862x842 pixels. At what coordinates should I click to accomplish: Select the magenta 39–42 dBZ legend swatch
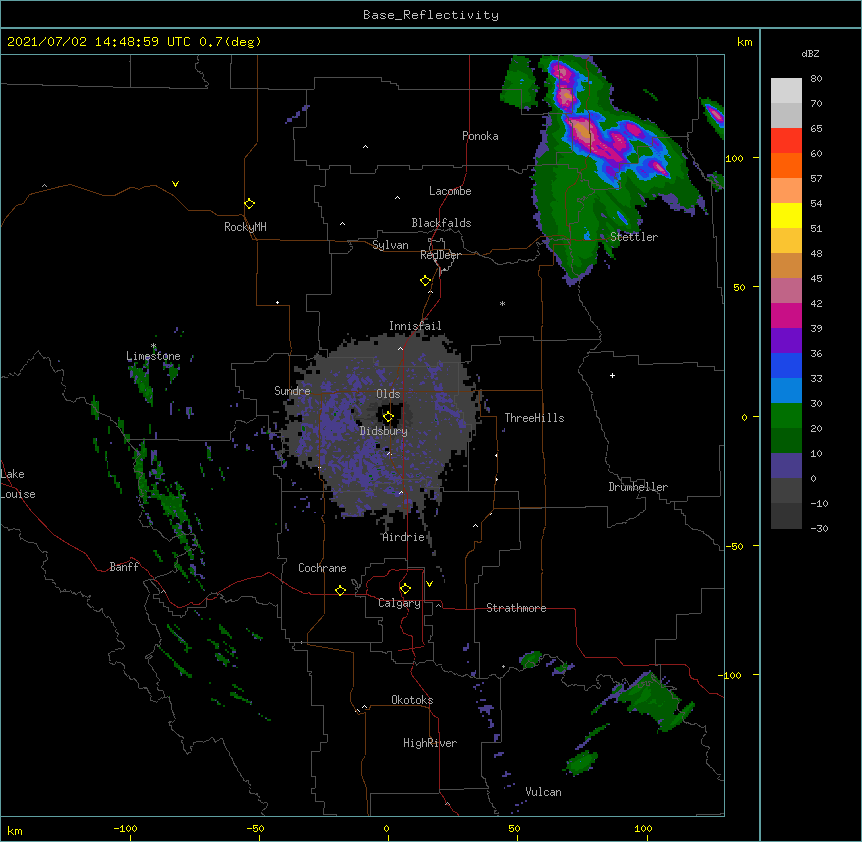786,315
